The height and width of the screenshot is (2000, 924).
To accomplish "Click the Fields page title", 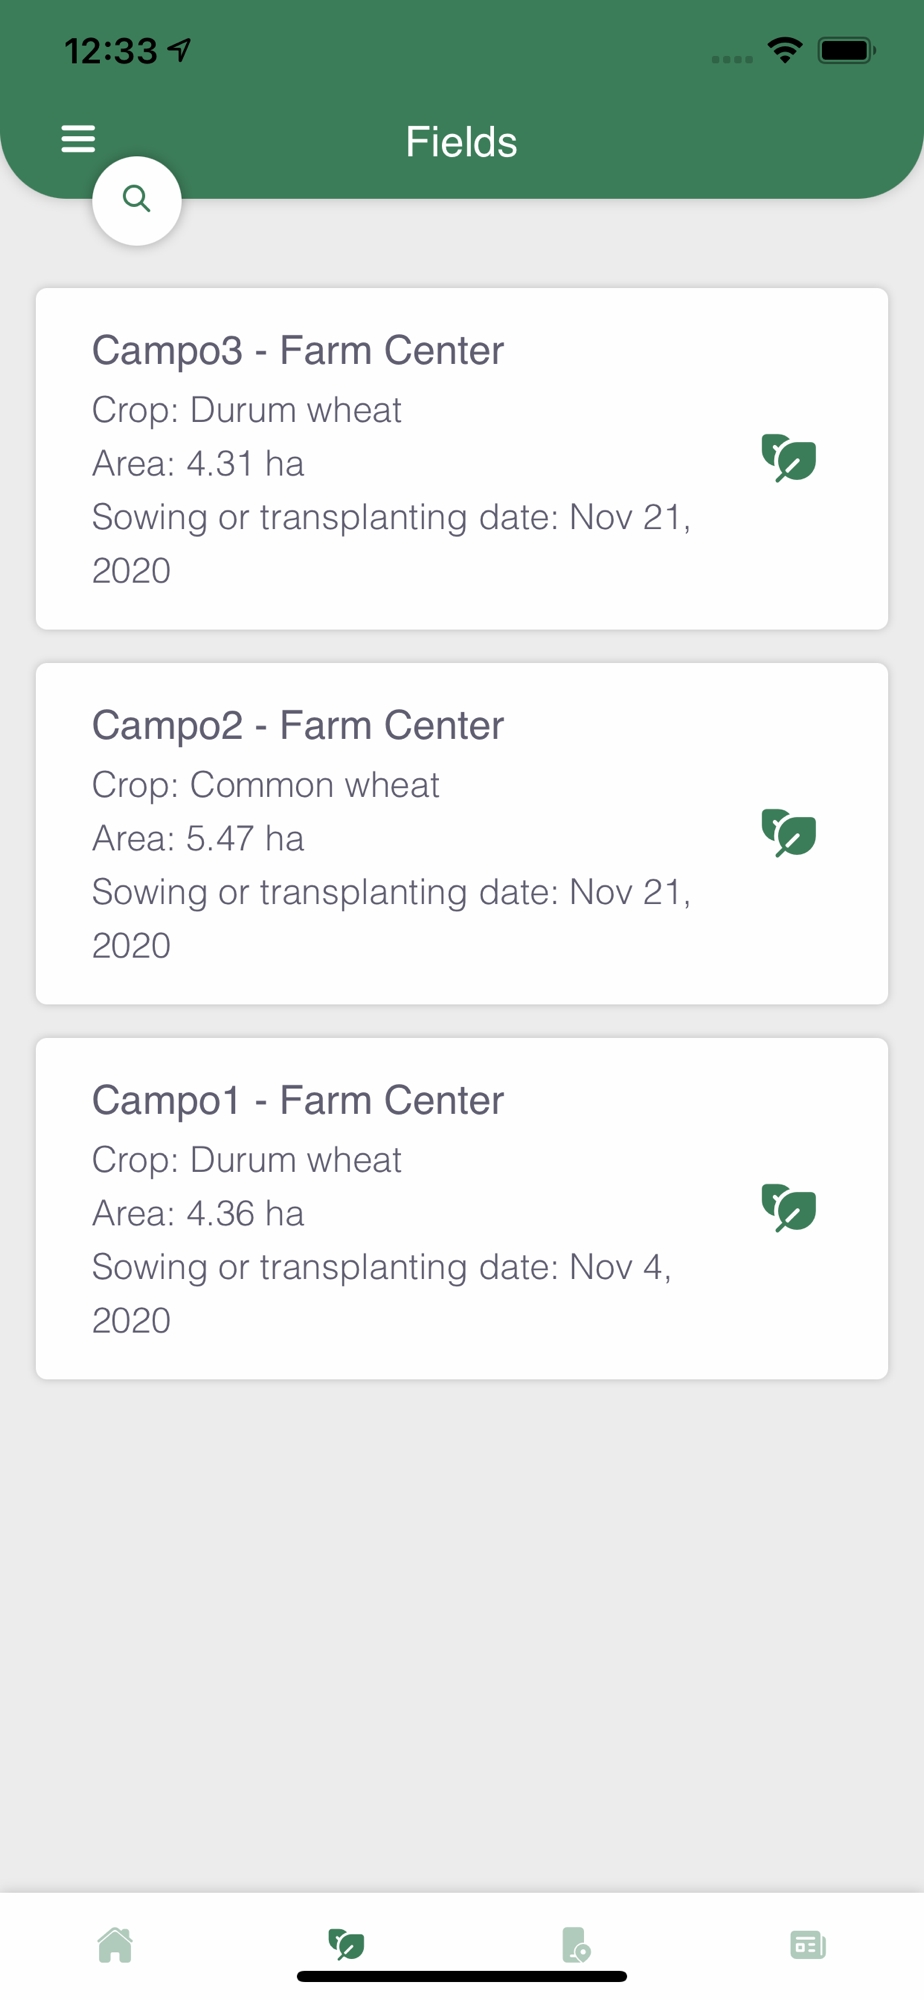I will tap(461, 142).
